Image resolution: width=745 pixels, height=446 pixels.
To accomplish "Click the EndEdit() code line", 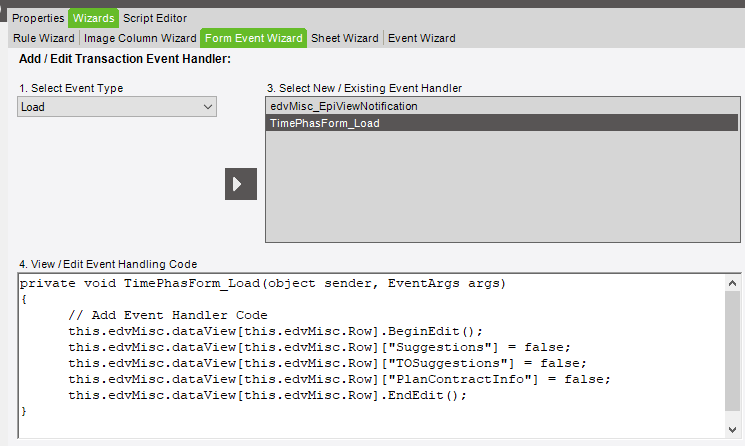I will tap(267, 395).
